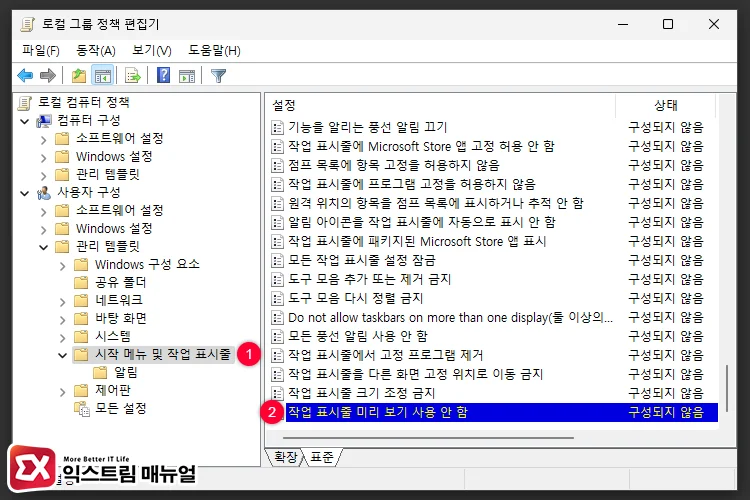Open the 도움말(H) menu
This screenshot has width=750, height=500.
pyautogui.click(x=214, y=50)
